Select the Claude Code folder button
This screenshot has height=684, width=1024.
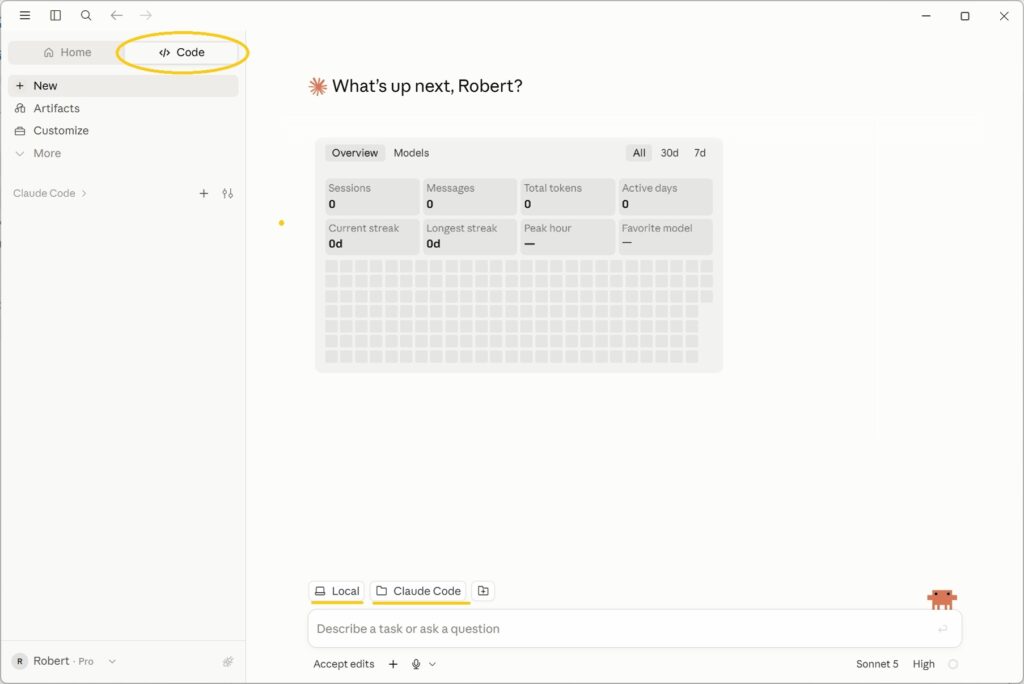pyautogui.click(x=419, y=591)
